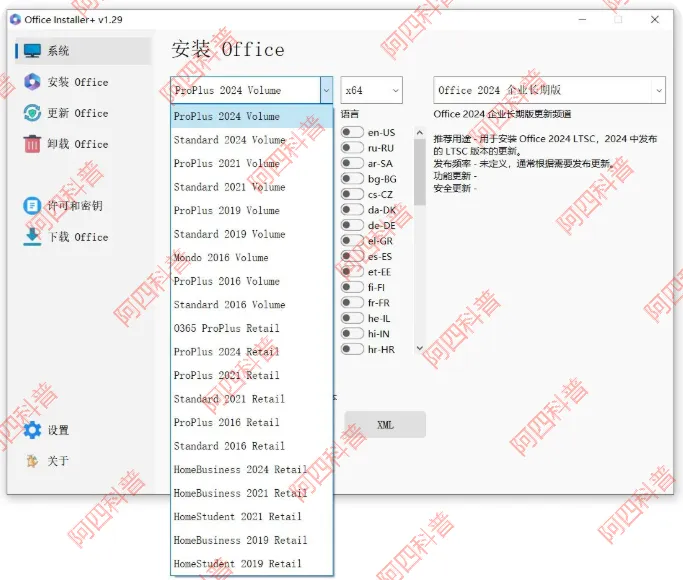Image resolution: width=683 pixels, height=580 pixels.
Task: Toggle the hi-IN language switch
Action: (352, 334)
